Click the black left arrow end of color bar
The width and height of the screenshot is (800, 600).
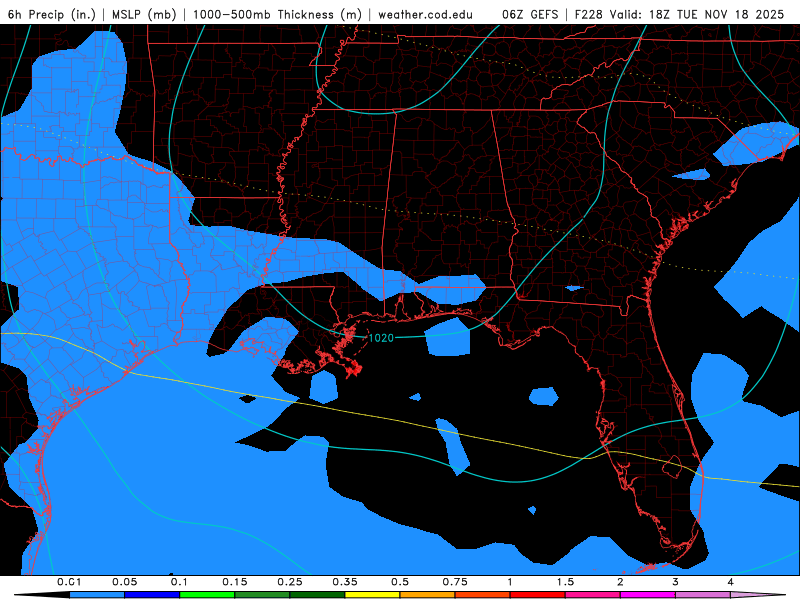[42, 595]
